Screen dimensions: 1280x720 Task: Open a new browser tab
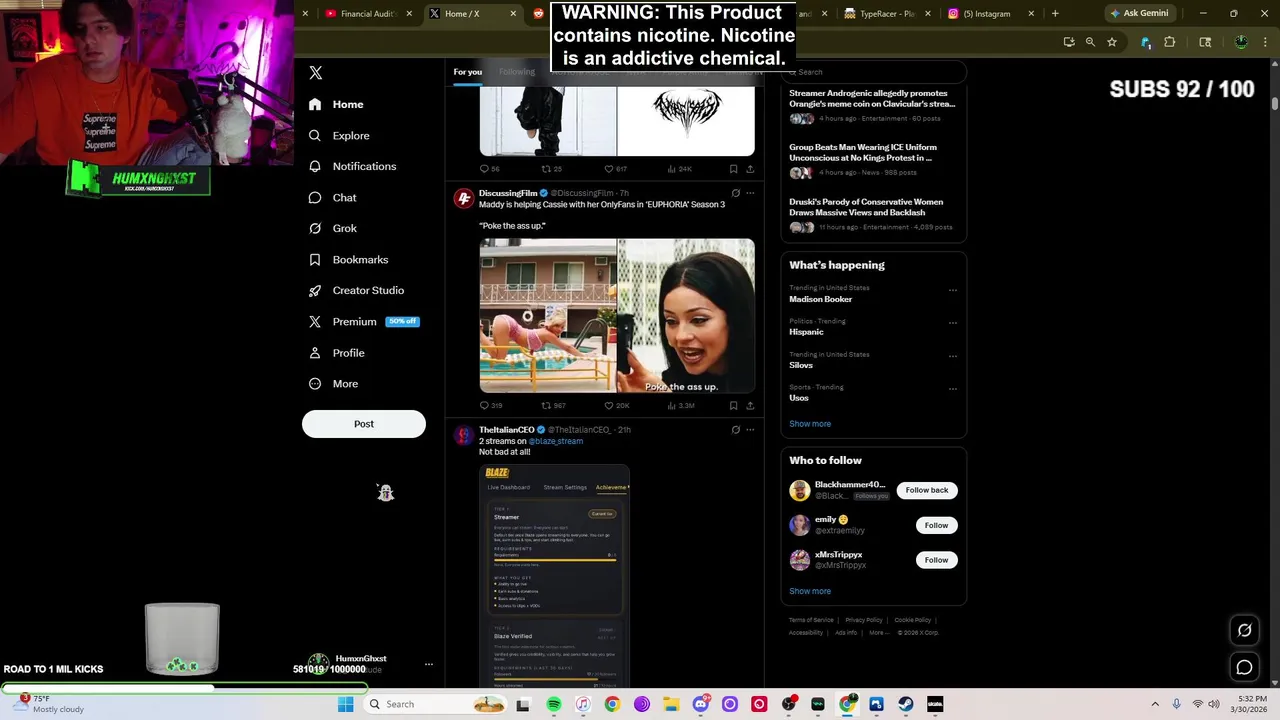(x=1055, y=14)
